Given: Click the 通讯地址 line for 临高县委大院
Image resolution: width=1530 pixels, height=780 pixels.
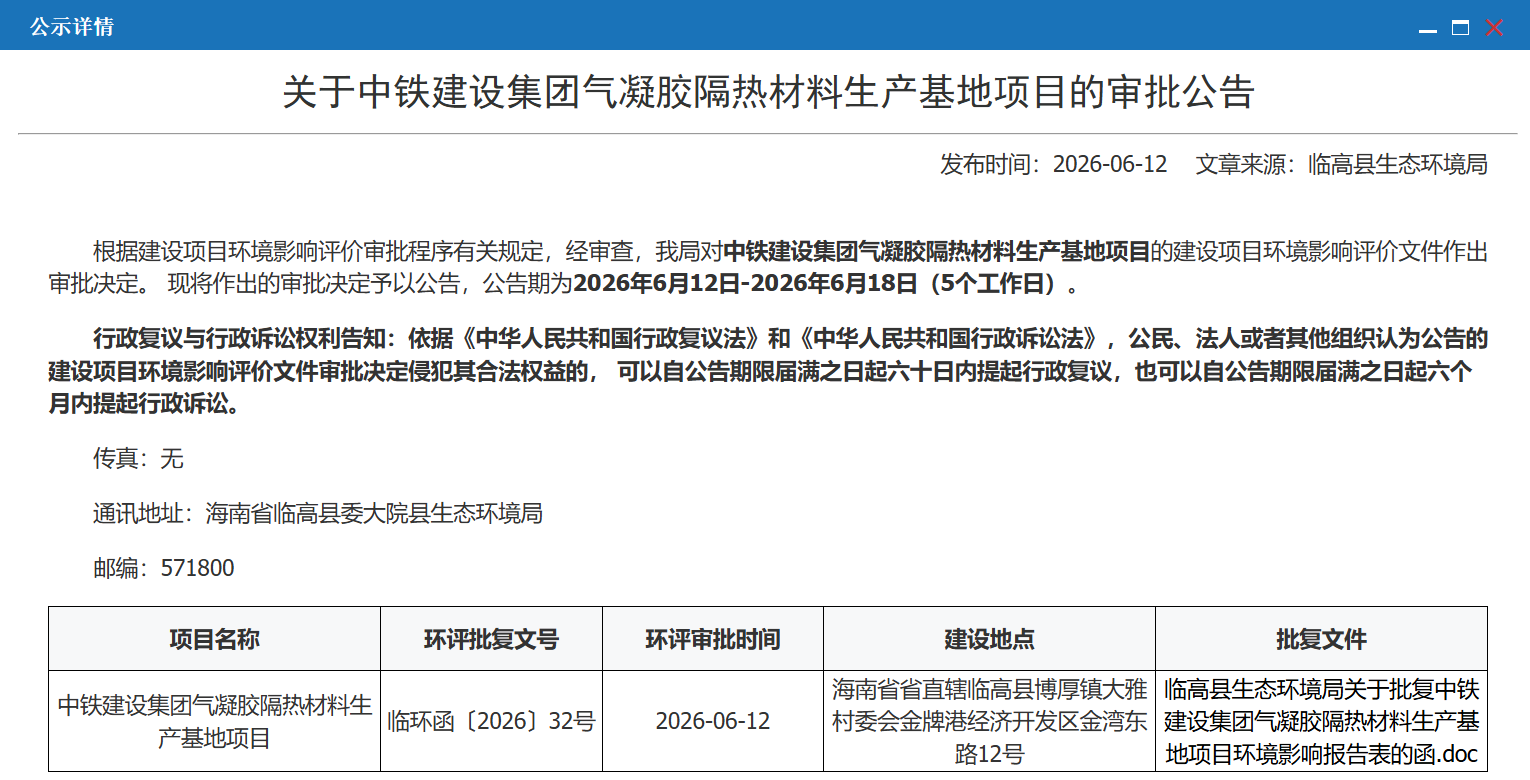Looking at the screenshot, I should coord(318,514).
